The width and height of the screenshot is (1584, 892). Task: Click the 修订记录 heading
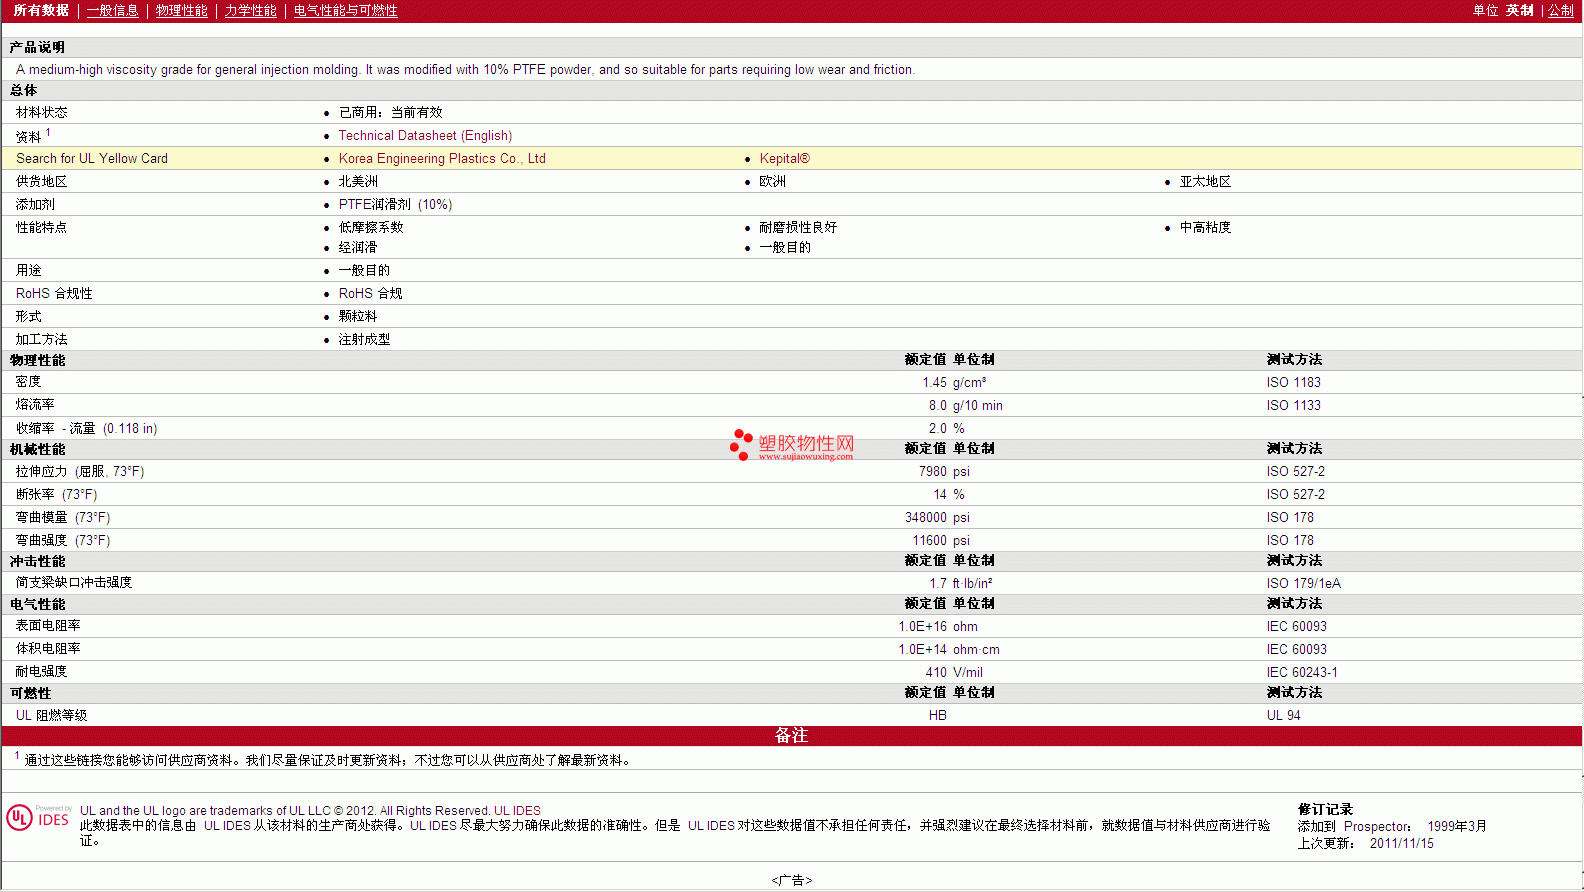[1325, 809]
